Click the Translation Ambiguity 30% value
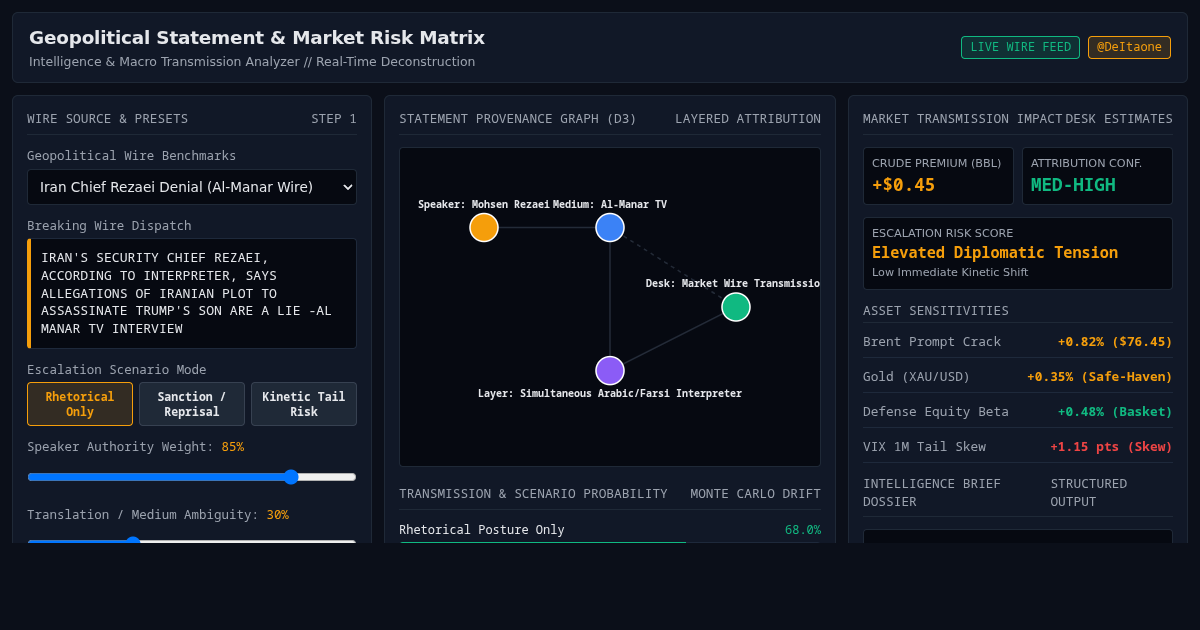Viewport: 1200px width, 630px height. [277, 515]
